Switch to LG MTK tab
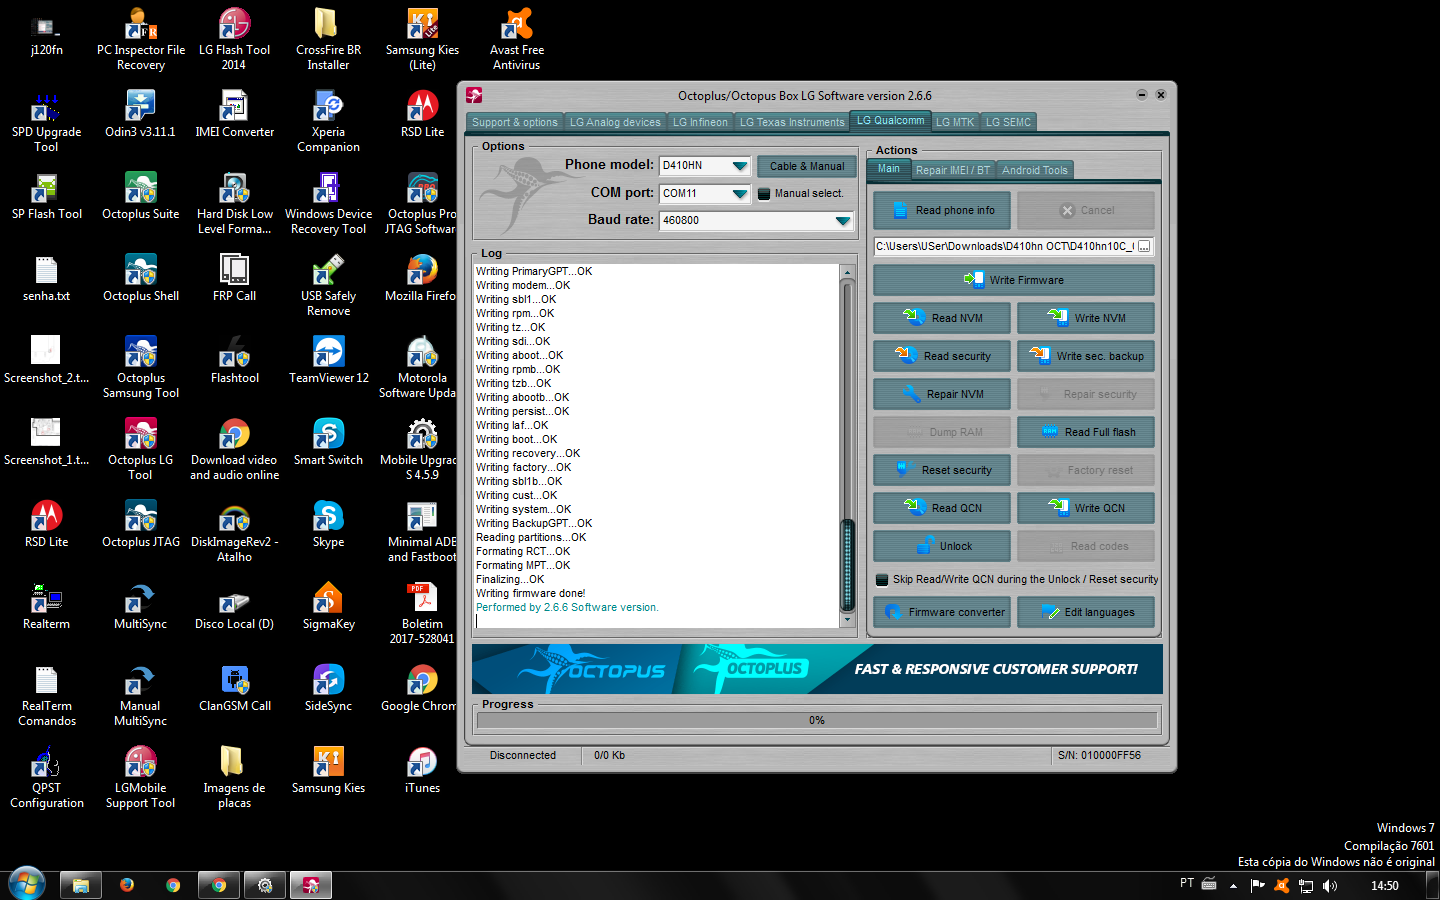The width and height of the screenshot is (1440, 900). (955, 122)
